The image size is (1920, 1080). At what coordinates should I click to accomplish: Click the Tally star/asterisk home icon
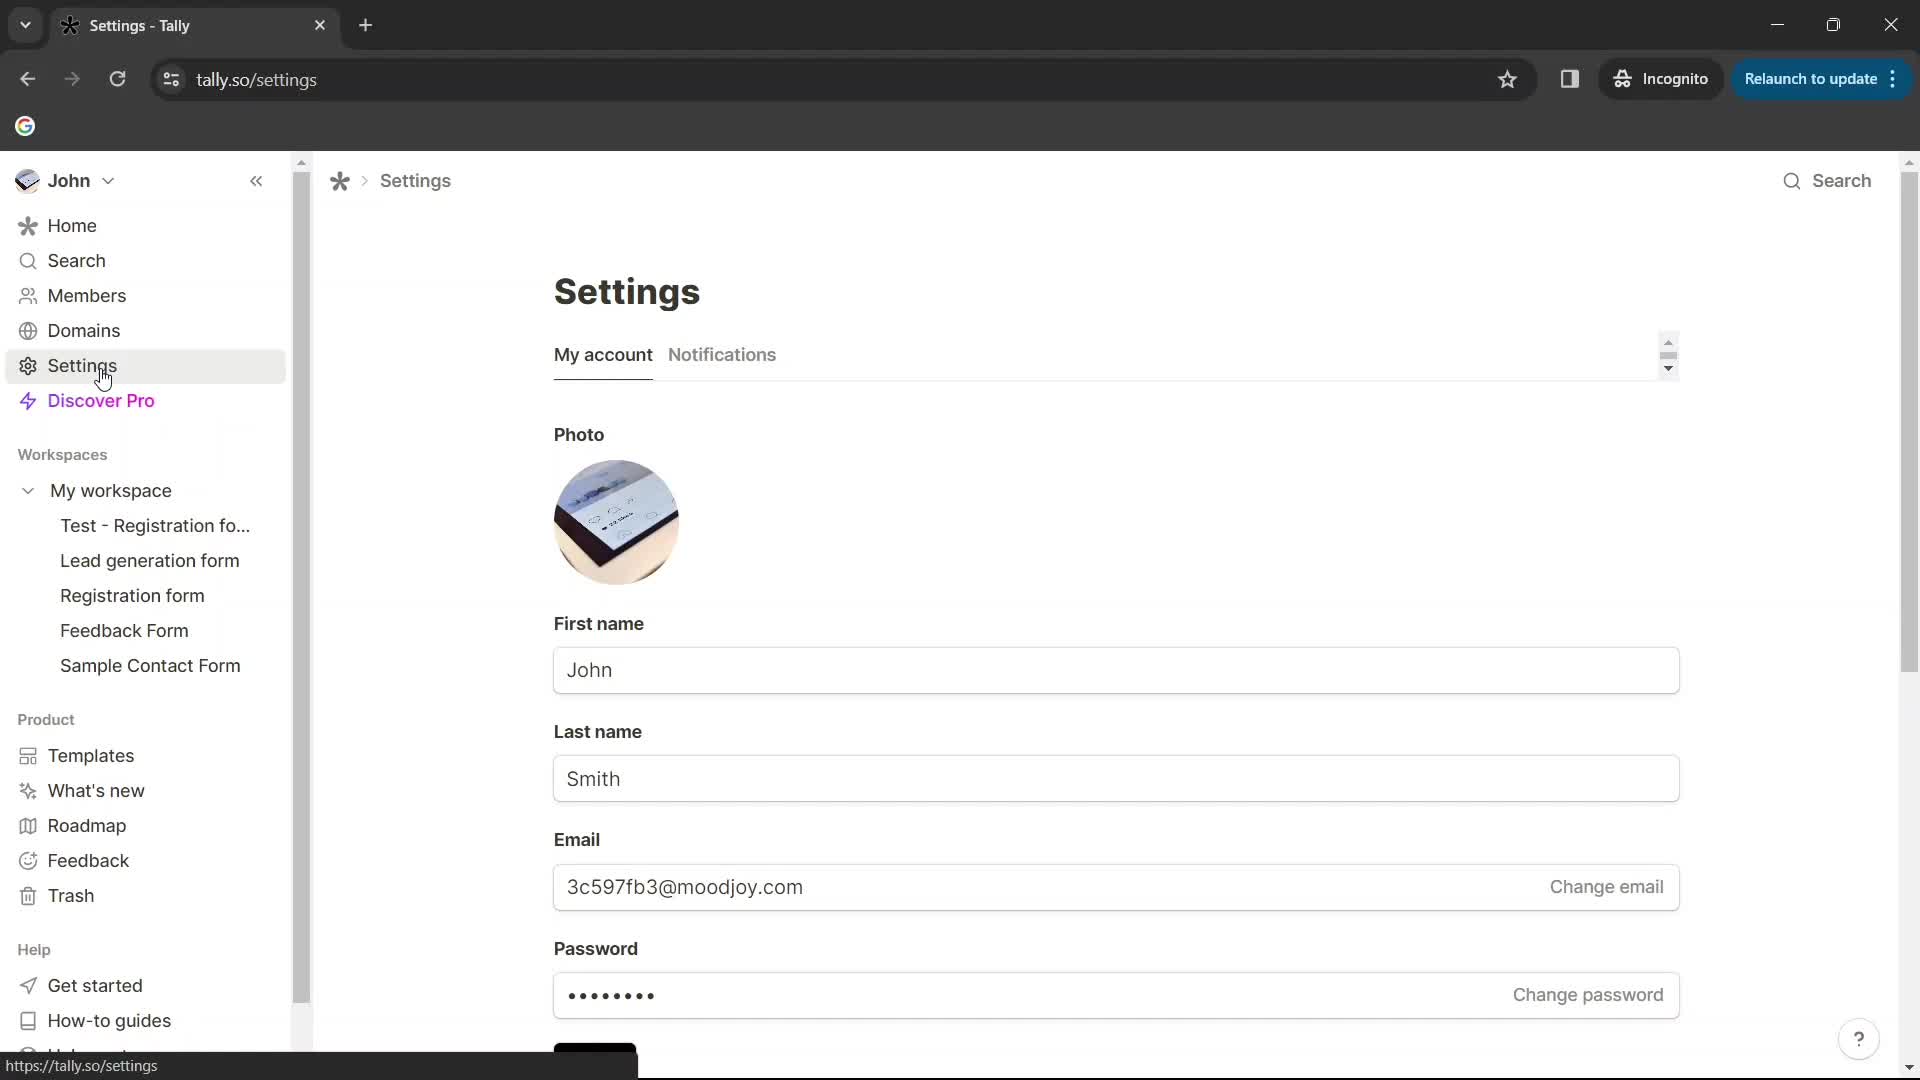[x=339, y=181]
